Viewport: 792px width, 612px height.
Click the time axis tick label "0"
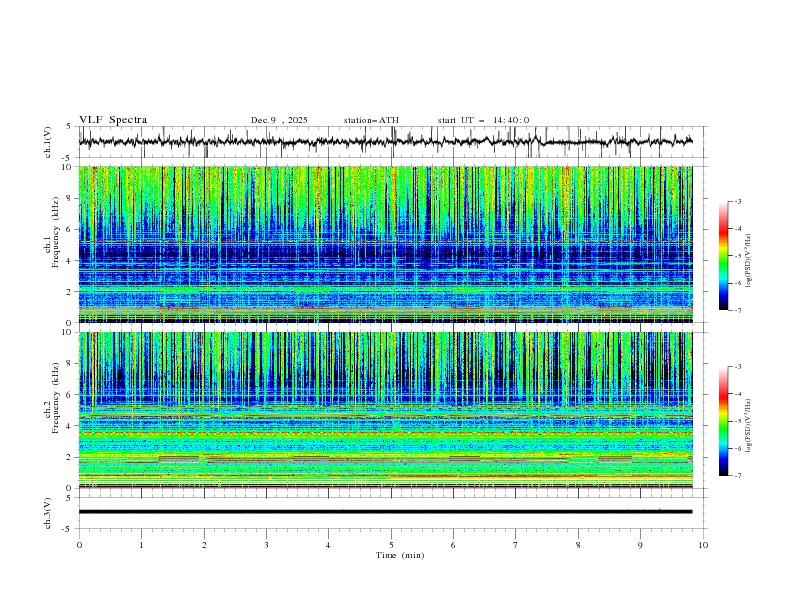(x=79, y=545)
